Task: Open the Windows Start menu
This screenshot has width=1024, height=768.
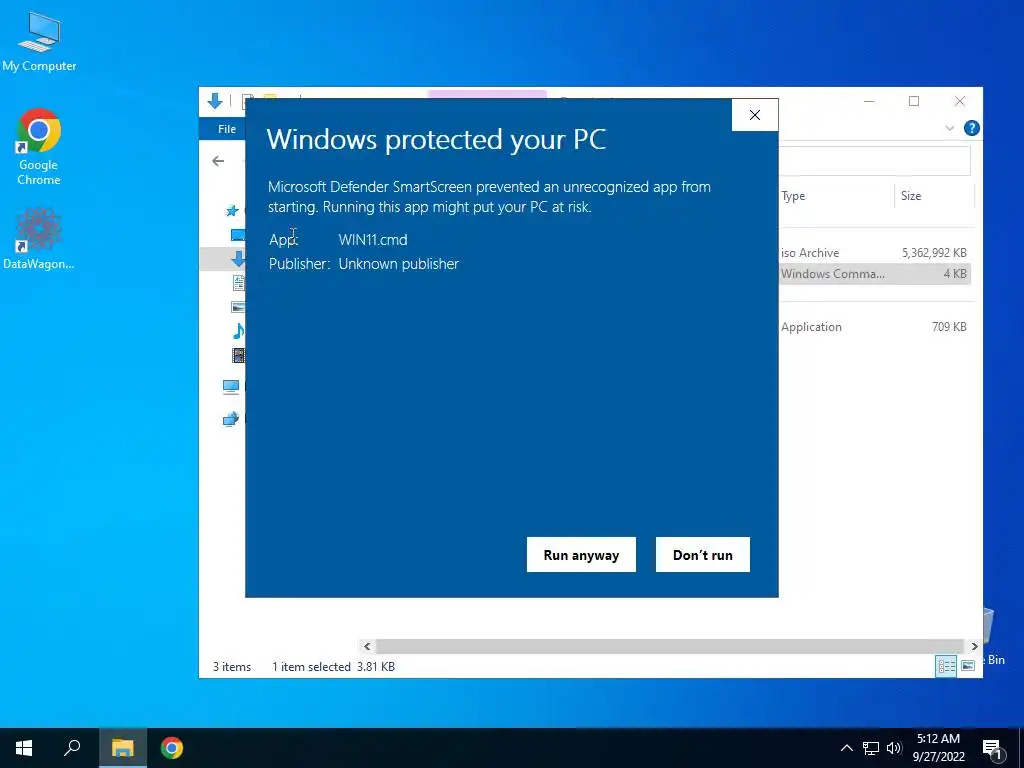Action: tap(24, 748)
